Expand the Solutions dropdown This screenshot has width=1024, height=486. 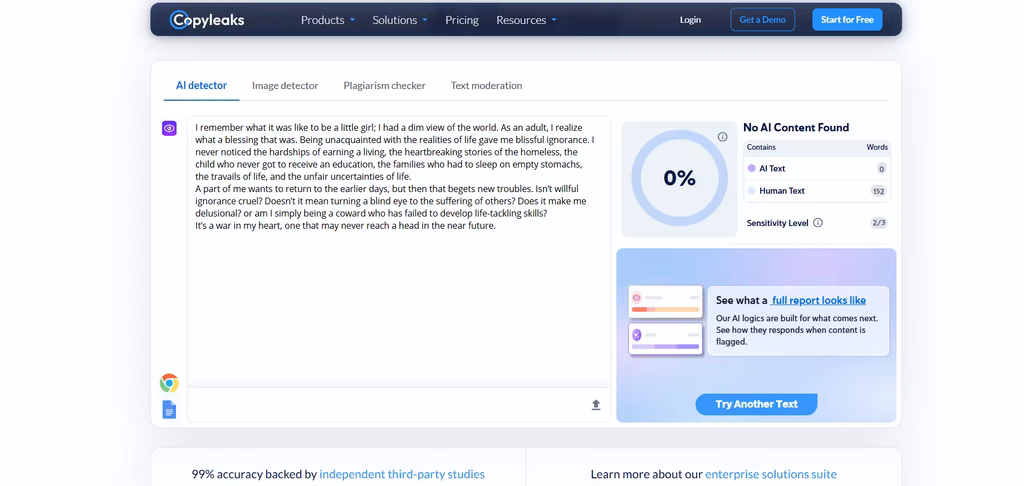[x=400, y=20]
